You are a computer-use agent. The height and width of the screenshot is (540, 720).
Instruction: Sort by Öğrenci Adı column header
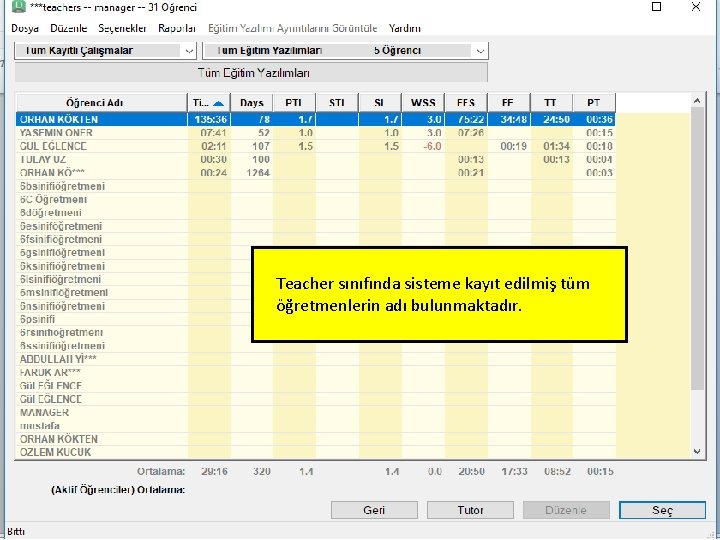pyautogui.click(x=101, y=103)
